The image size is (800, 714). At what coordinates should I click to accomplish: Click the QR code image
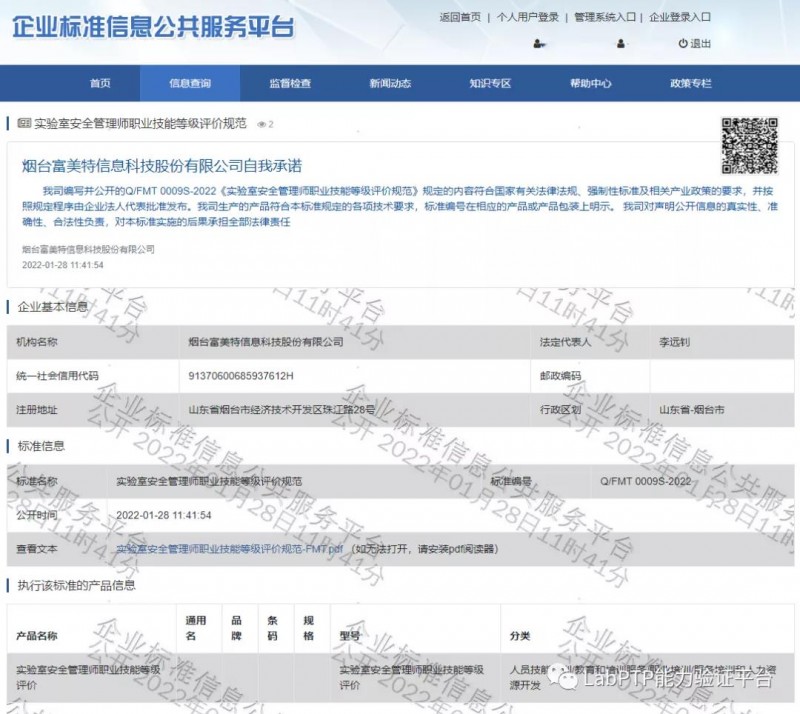(749, 145)
